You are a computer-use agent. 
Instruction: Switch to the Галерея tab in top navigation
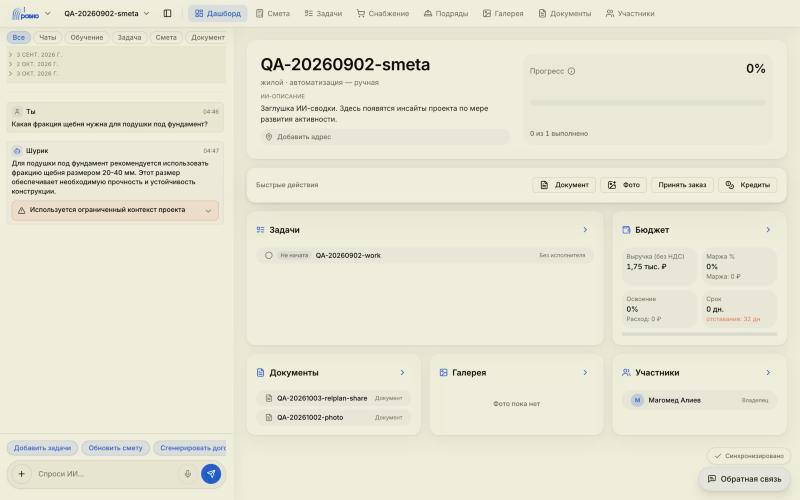coord(503,13)
